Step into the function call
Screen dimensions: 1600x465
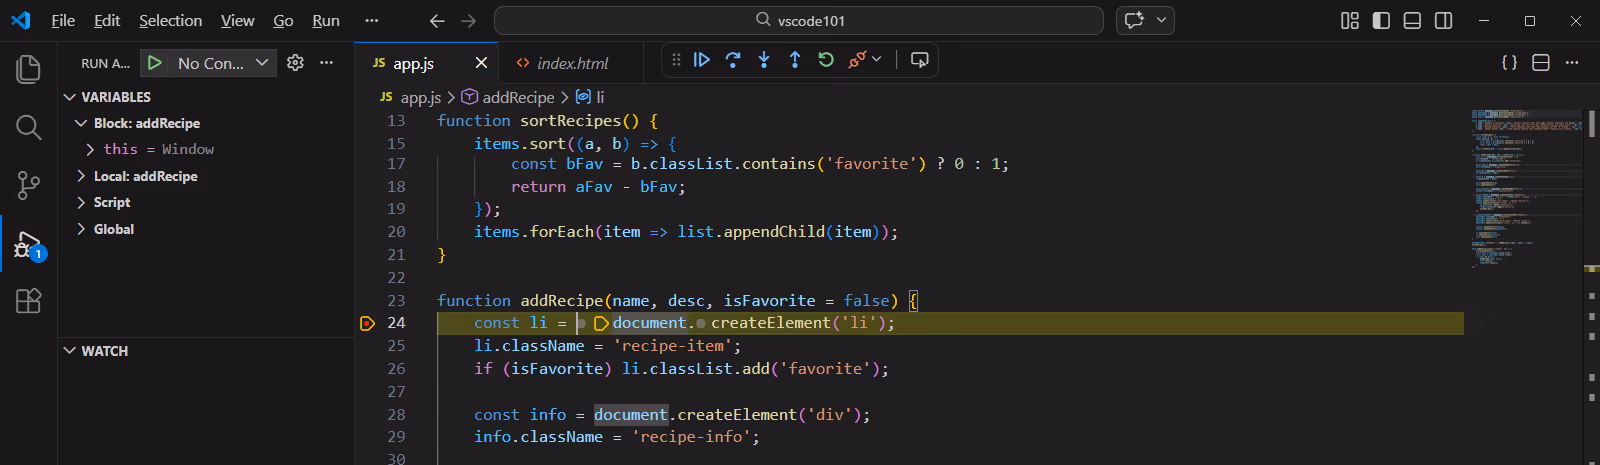pyautogui.click(x=764, y=60)
